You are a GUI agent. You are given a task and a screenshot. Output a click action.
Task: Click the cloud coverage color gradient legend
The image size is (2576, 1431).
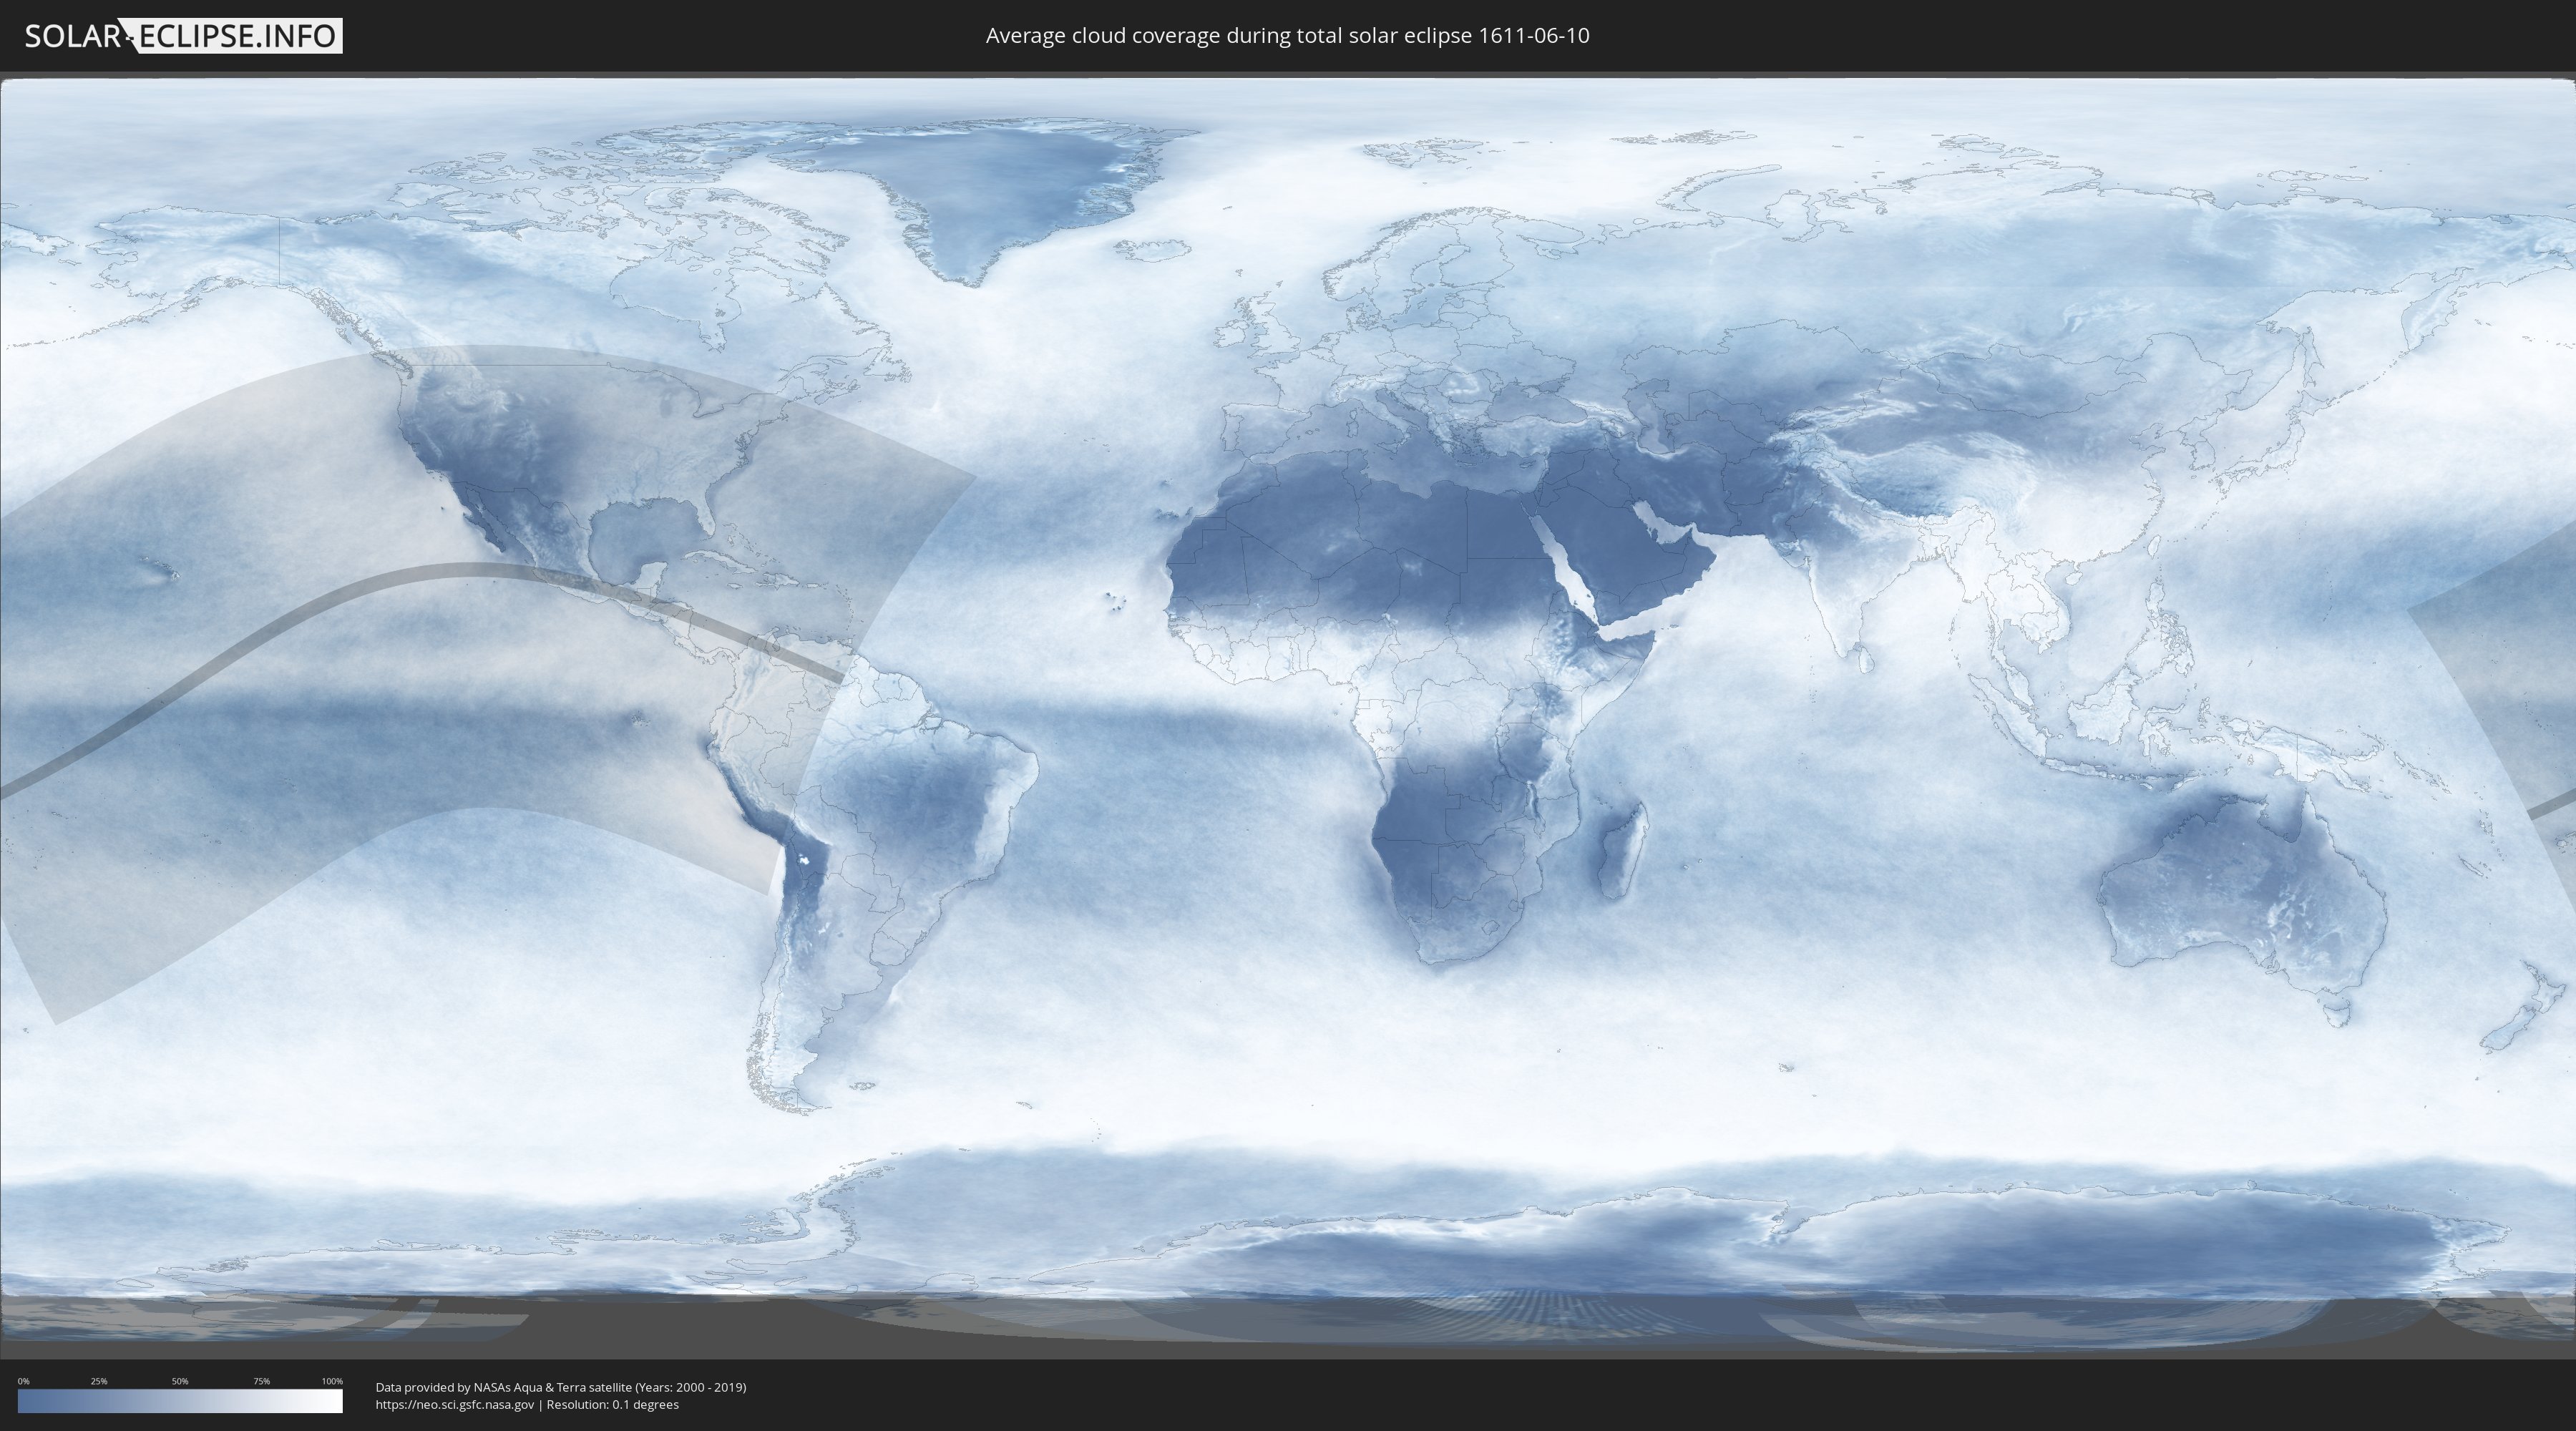[180, 1401]
